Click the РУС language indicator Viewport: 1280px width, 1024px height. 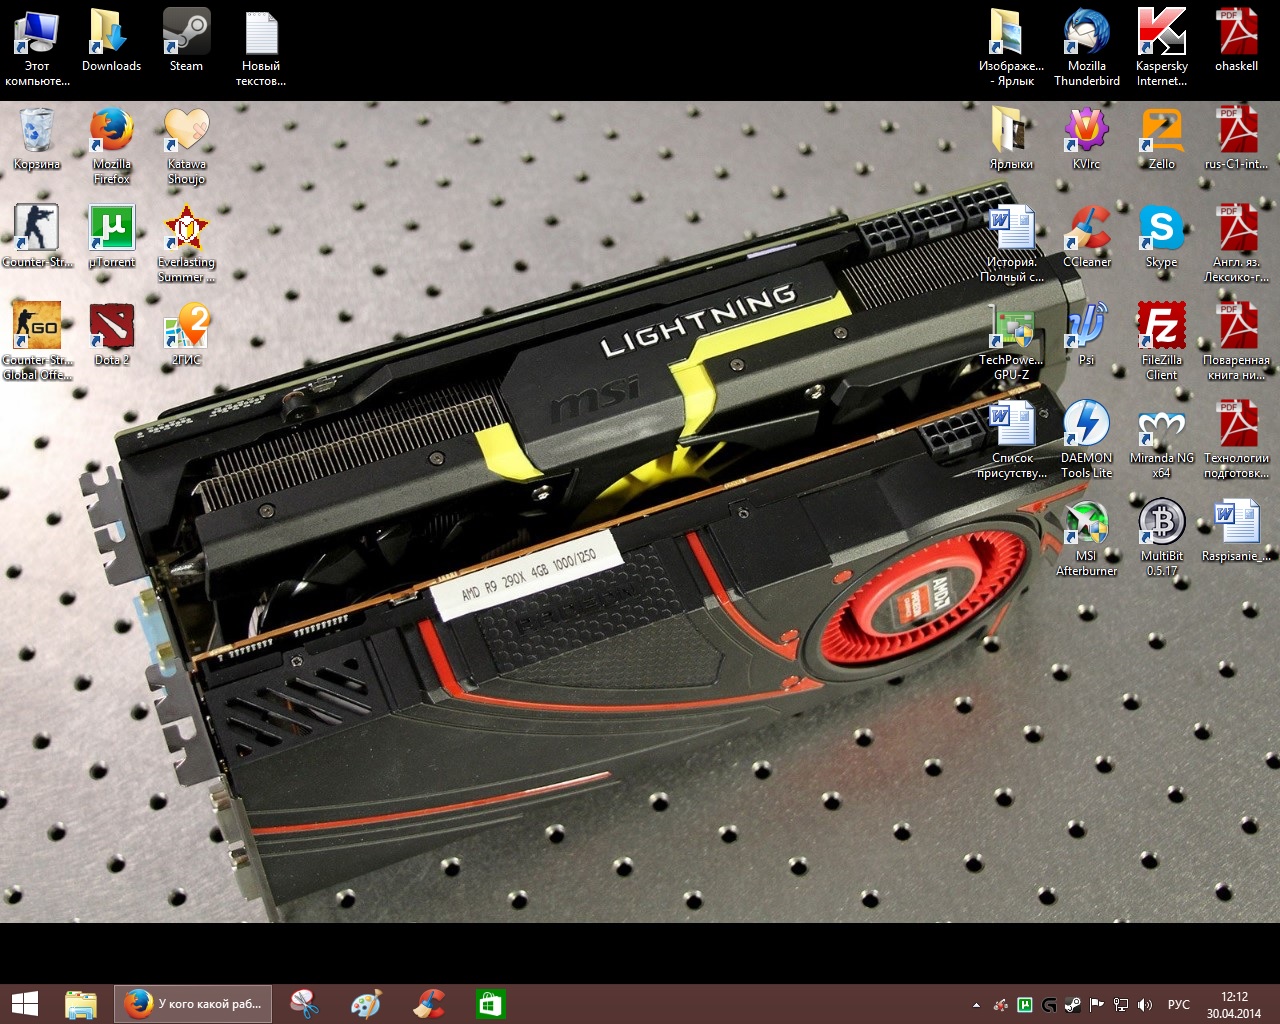pyautogui.click(x=1179, y=1005)
